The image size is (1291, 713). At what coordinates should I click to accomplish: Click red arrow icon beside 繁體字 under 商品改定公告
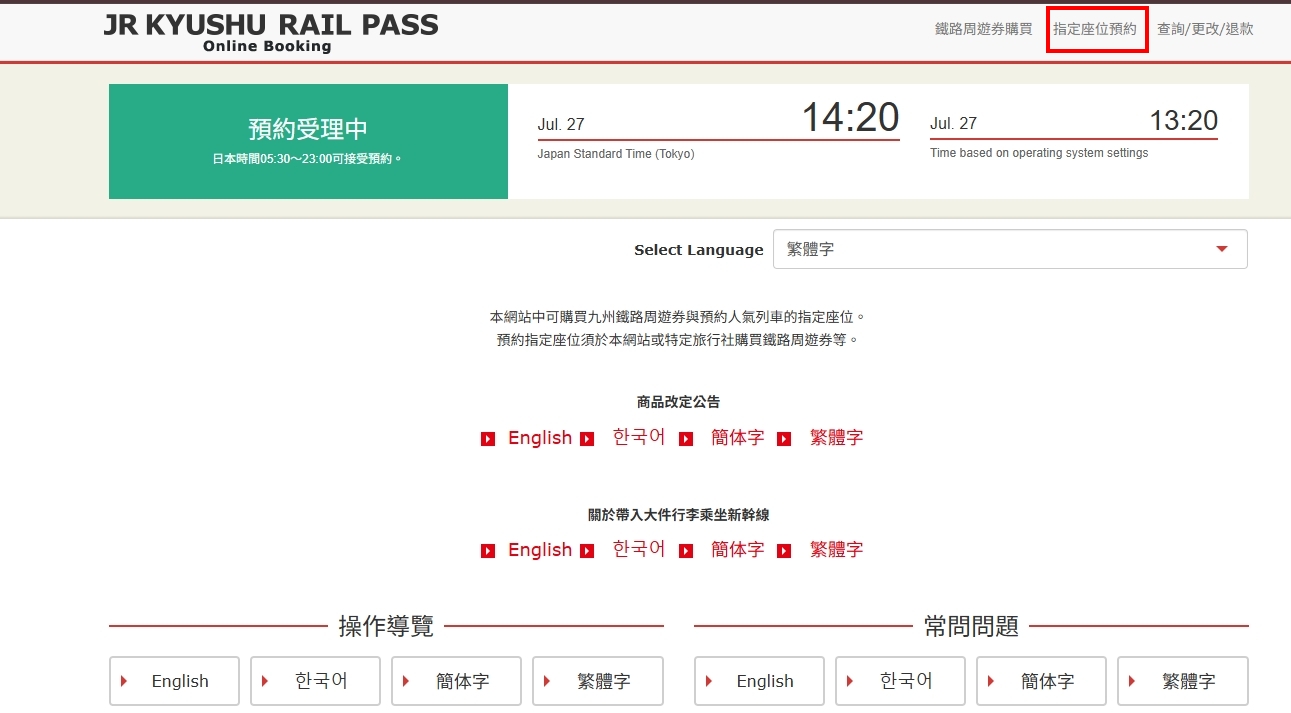click(x=784, y=439)
